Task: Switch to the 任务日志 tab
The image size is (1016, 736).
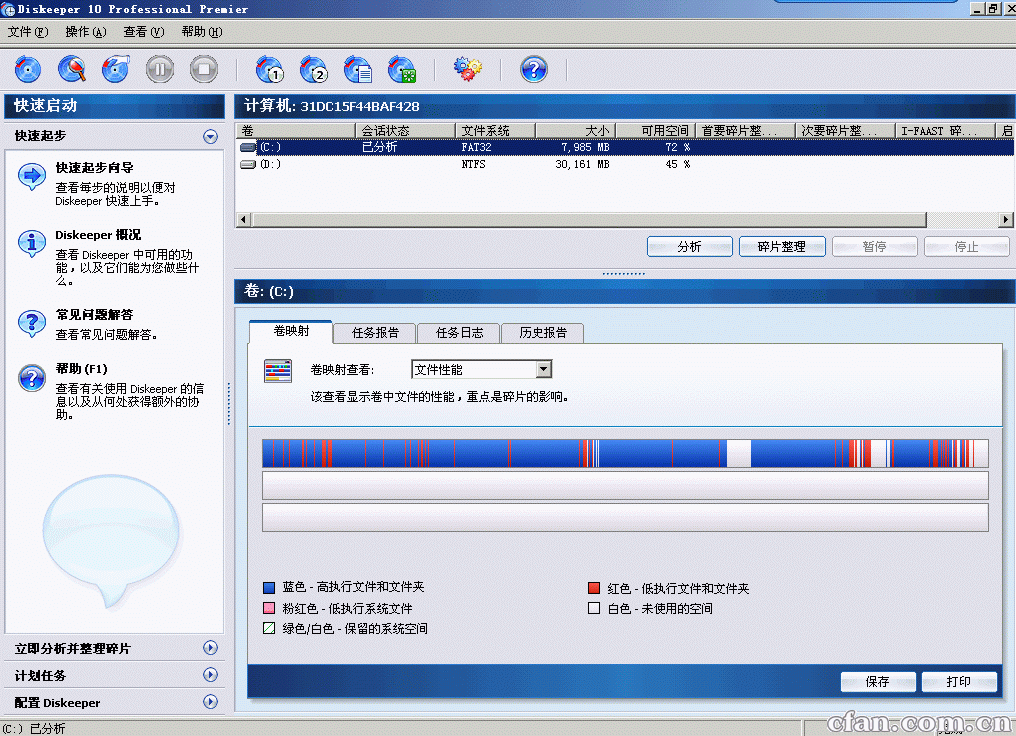Action: point(459,333)
